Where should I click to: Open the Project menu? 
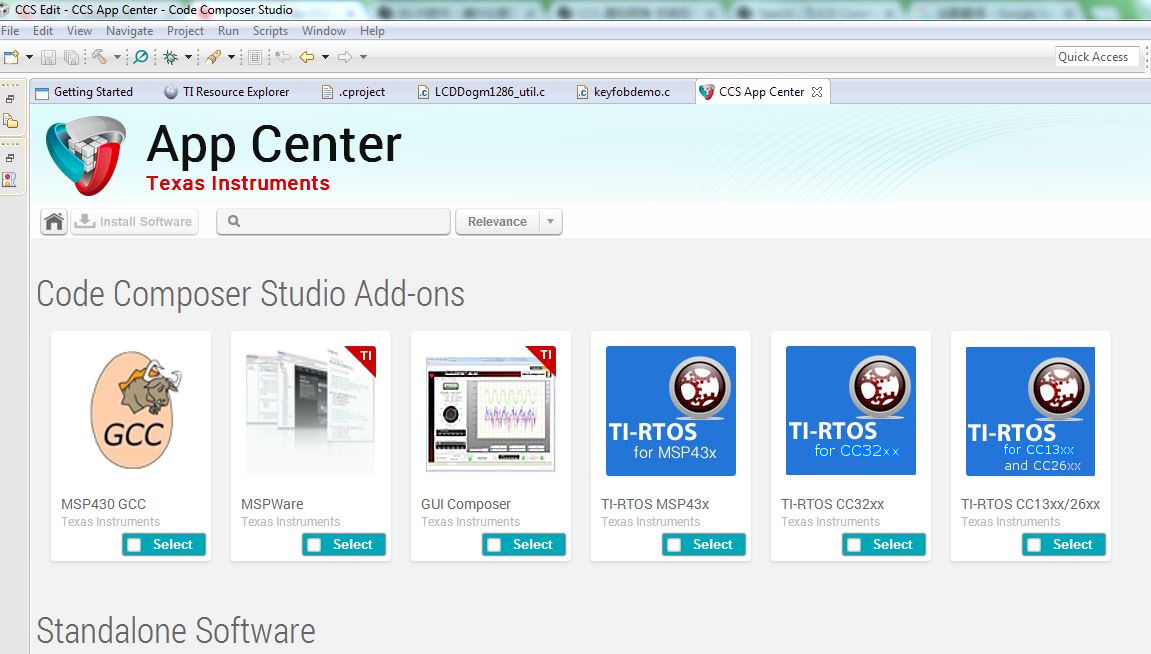(x=185, y=31)
